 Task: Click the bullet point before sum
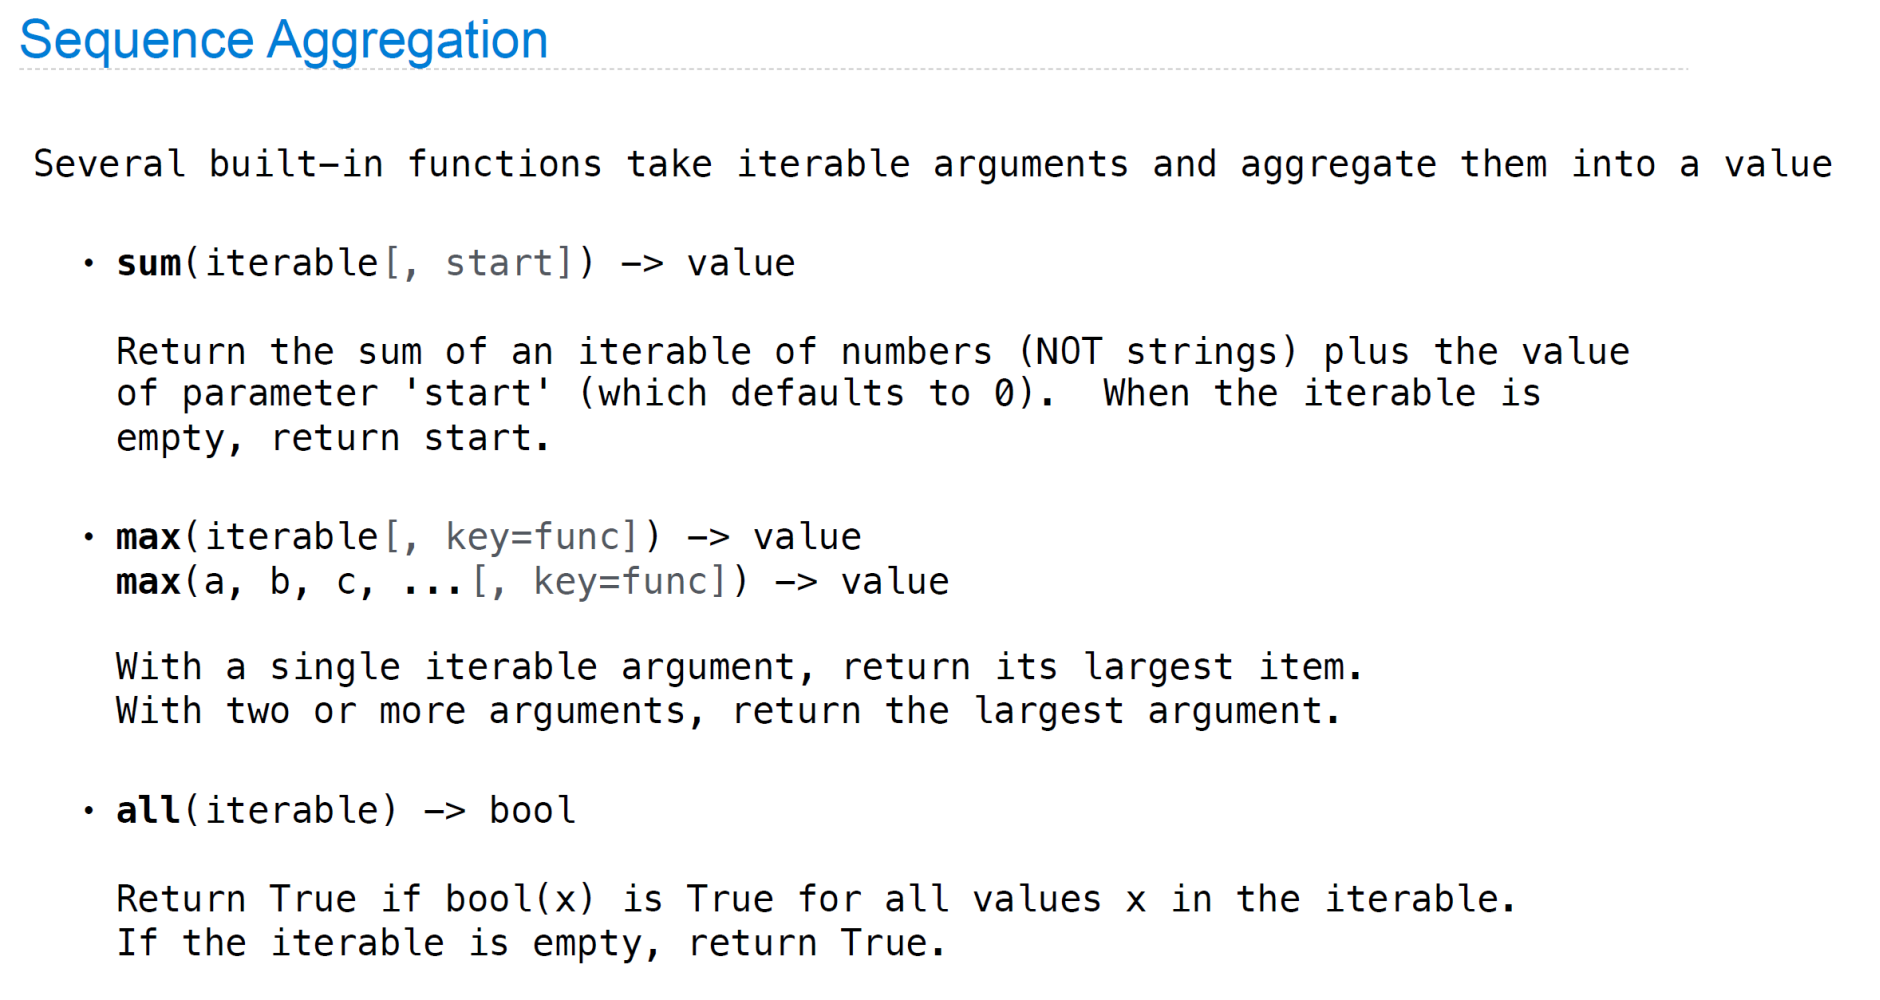89,264
